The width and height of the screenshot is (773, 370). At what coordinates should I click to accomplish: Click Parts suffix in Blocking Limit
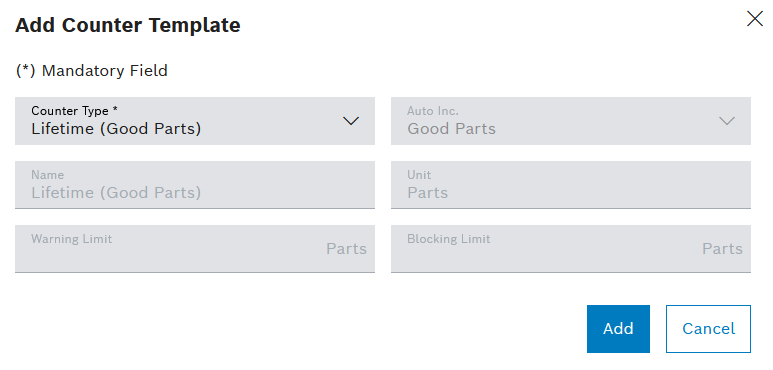722,249
